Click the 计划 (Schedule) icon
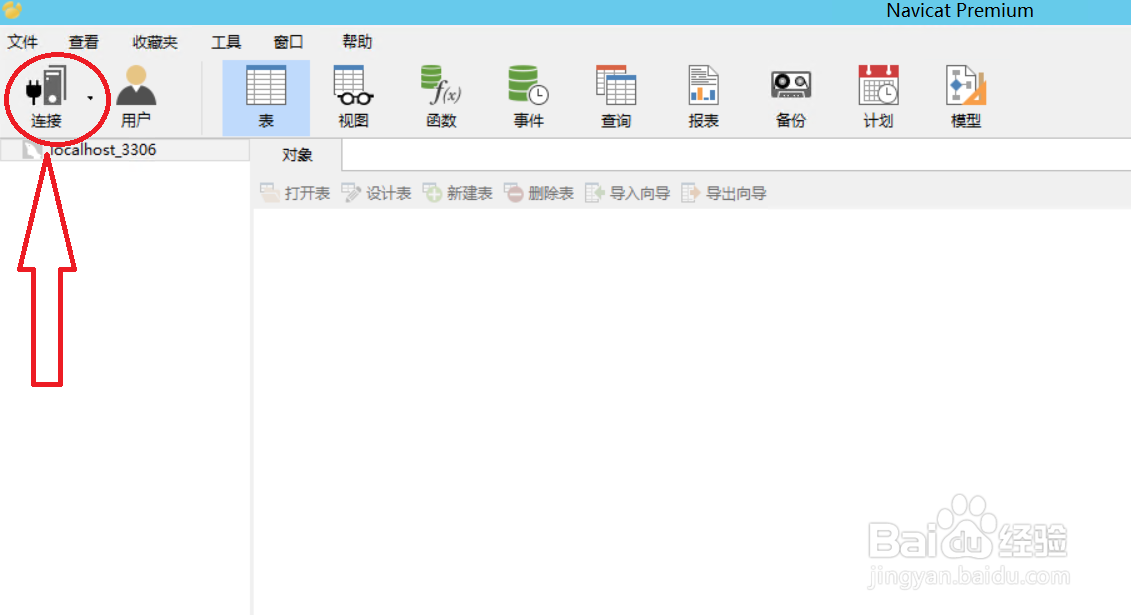Image resolution: width=1131 pixels, height=615 pixels. pyautogui.click(x=877, y=95)
